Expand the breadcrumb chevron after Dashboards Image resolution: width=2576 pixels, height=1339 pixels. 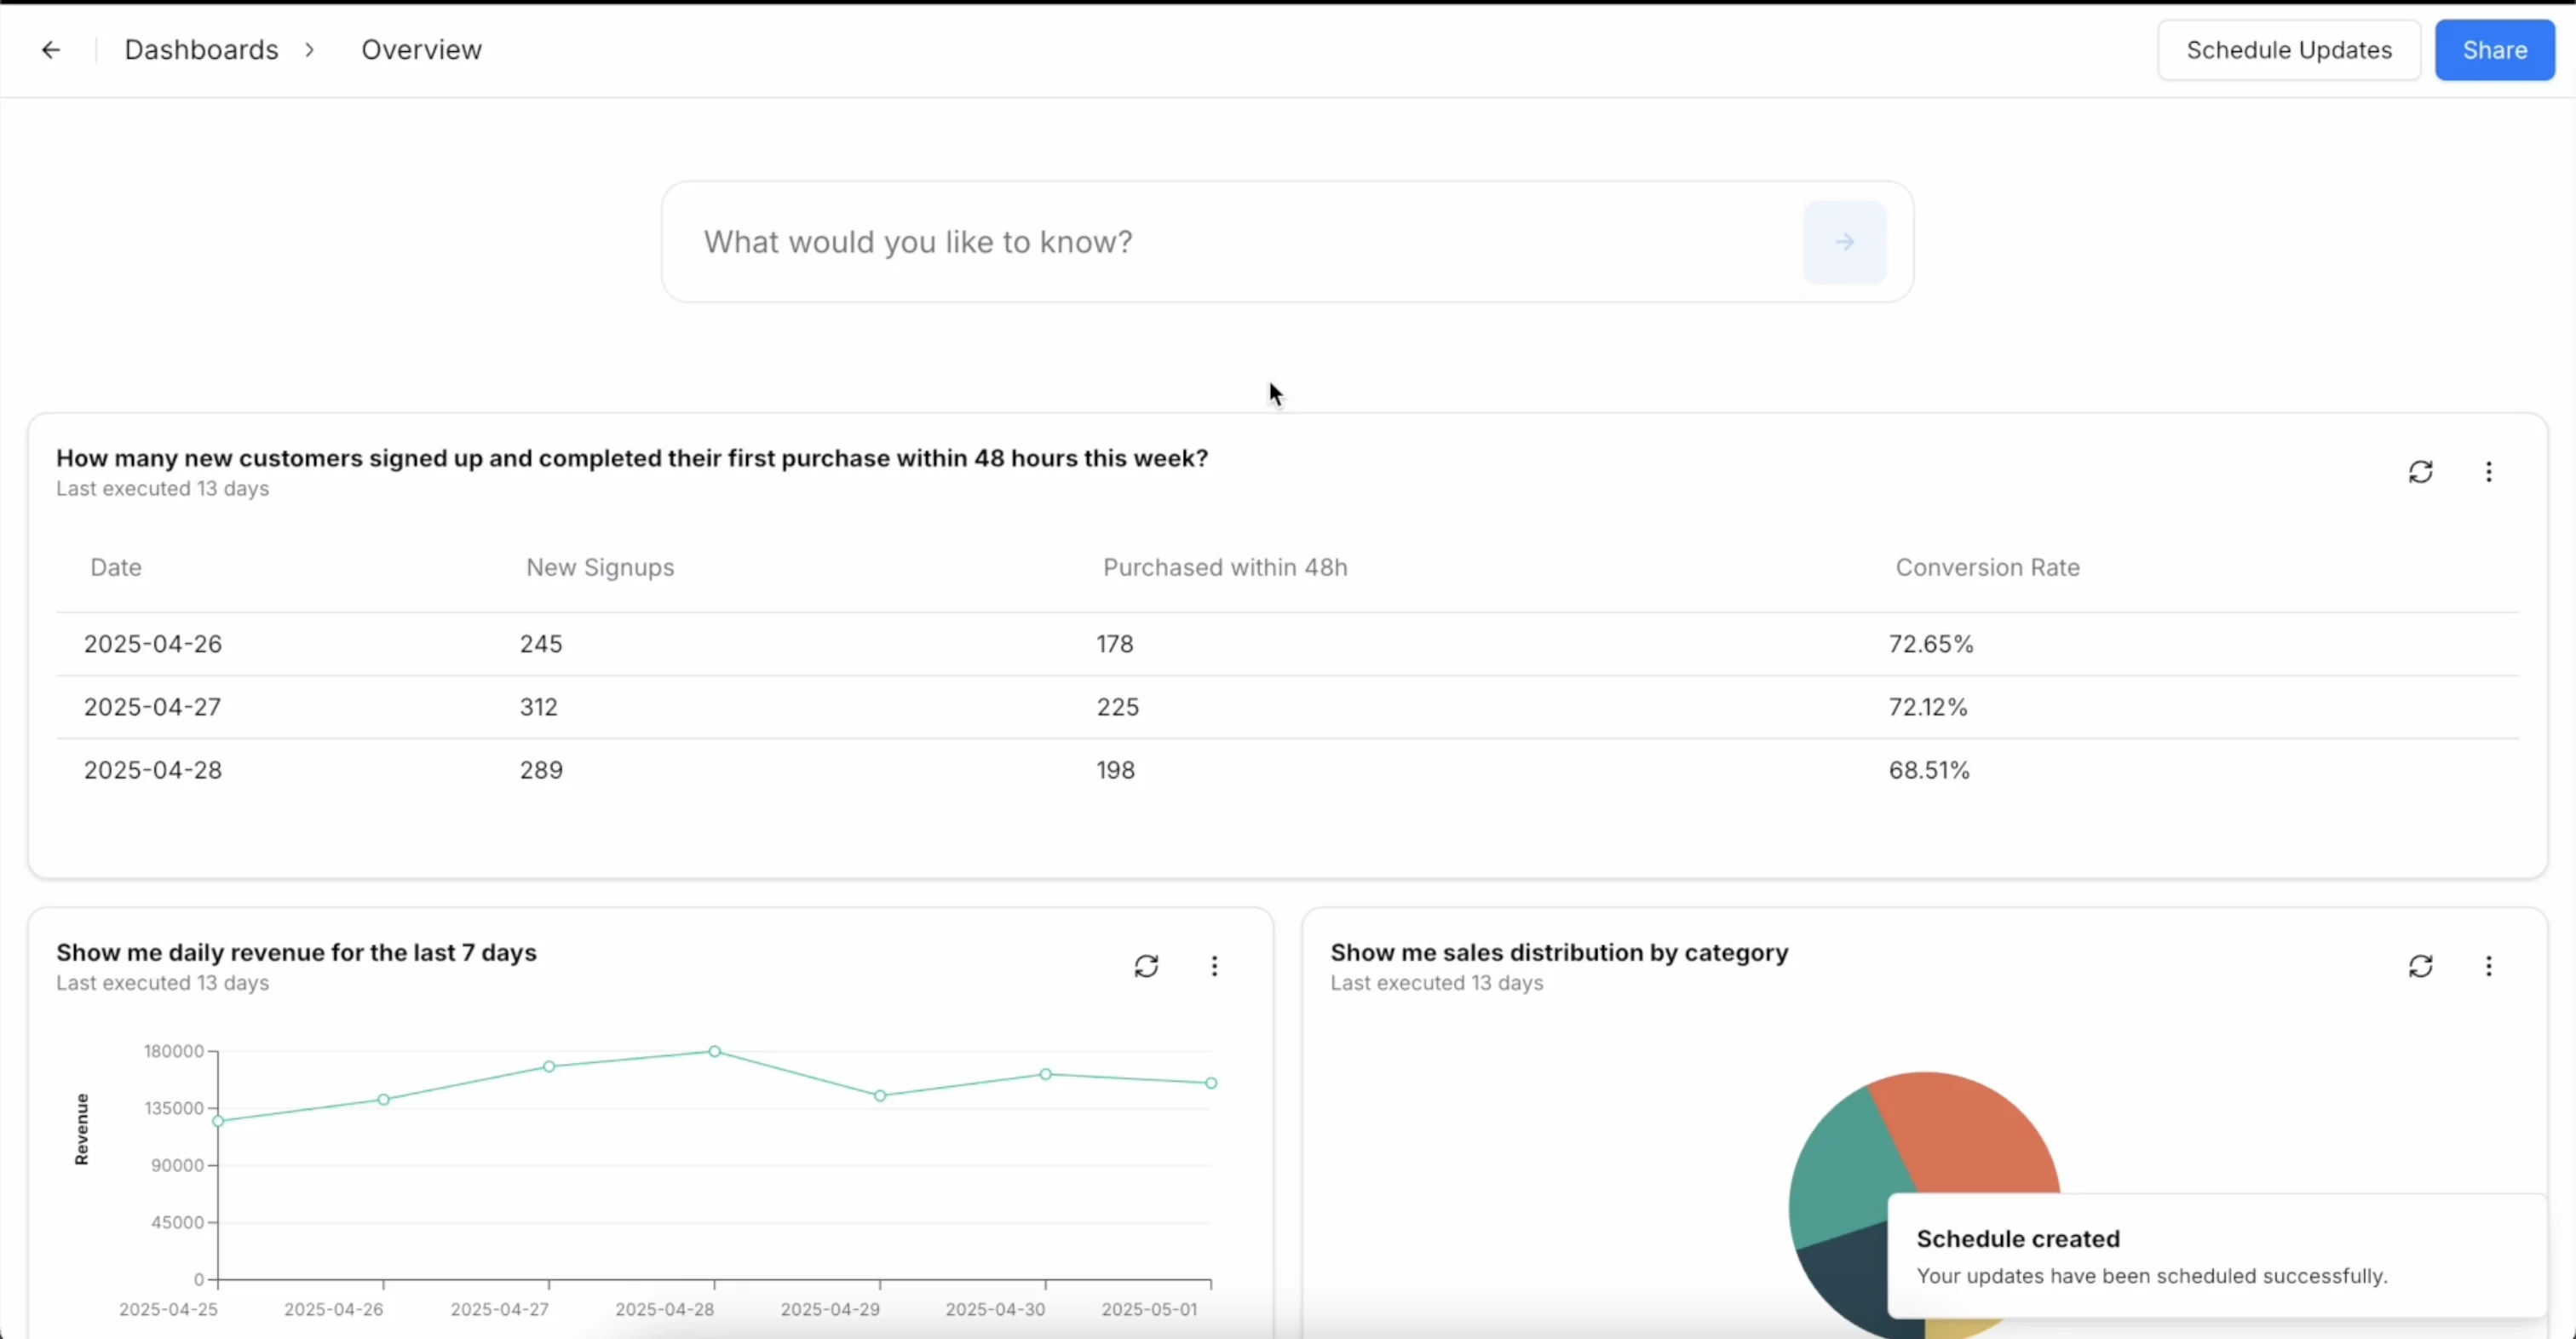[x=310, y=49]
